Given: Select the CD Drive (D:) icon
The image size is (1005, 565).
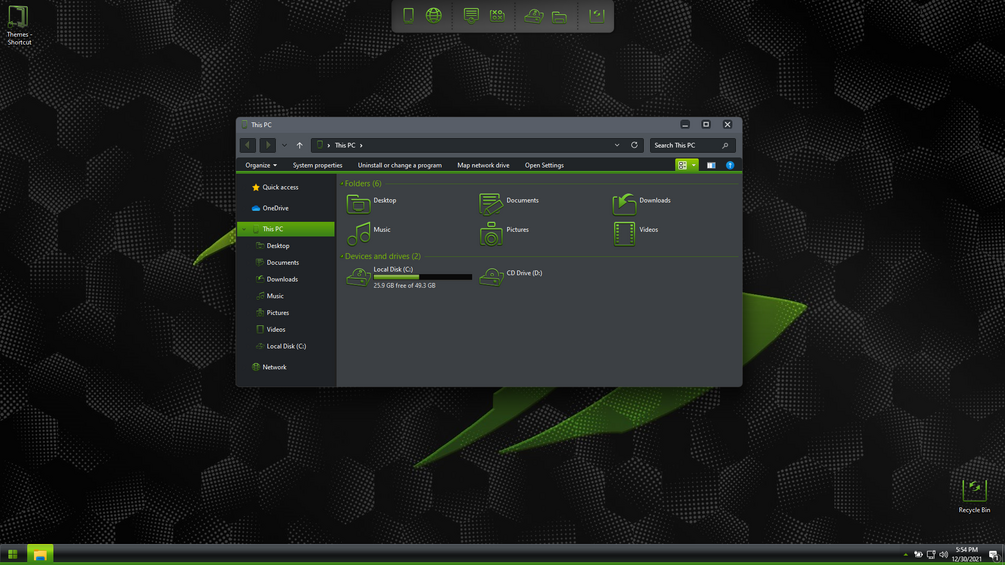Looking at the screenshot, I should point(491,277).
